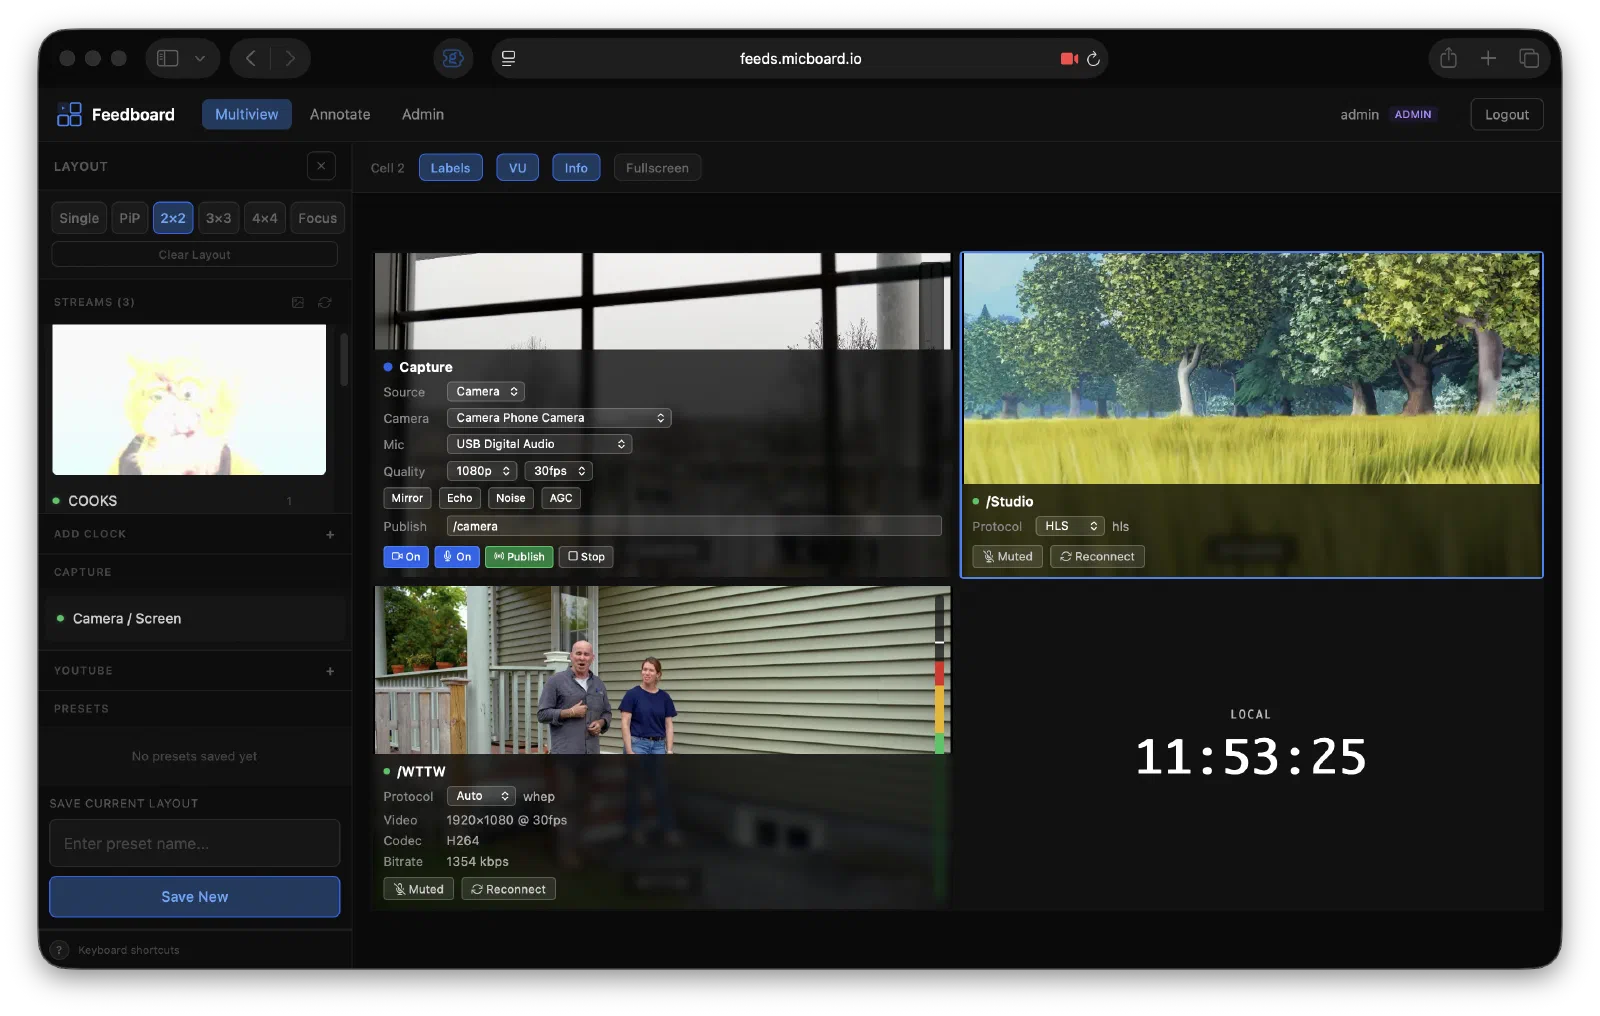Click the COOKS stream thumbnail
This screenshot has height=1016, width=1600.
tap(189, 399)
